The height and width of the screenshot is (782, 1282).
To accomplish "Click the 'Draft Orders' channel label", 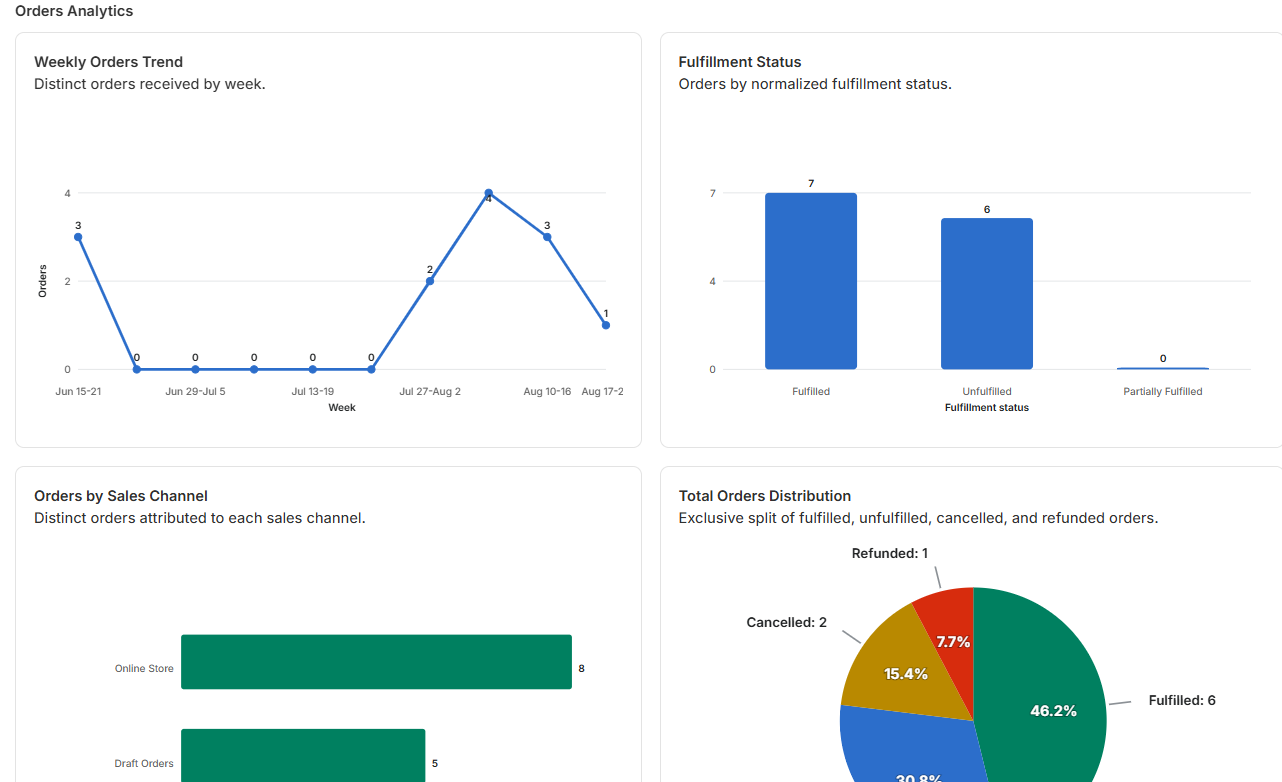I will (x=144, y=763).
